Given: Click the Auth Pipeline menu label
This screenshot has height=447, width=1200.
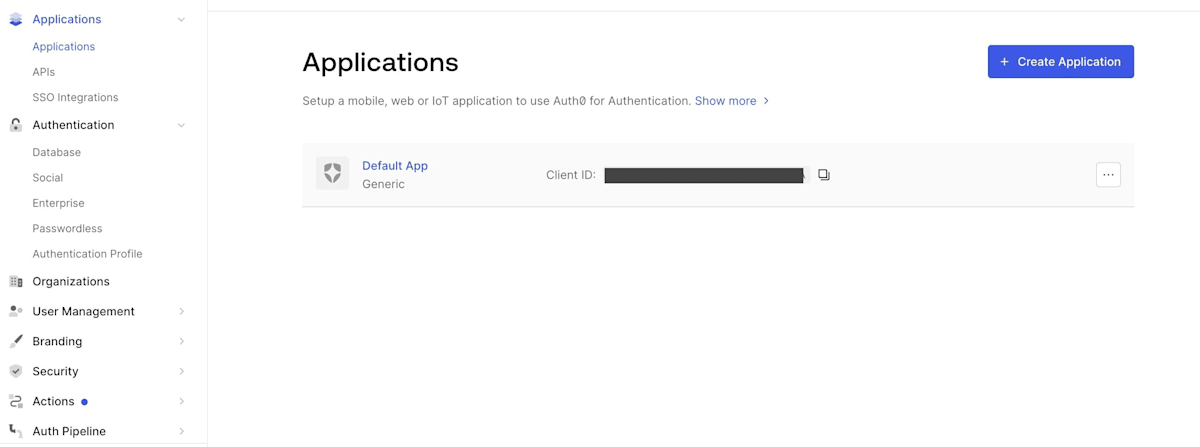Looking at the screenshot, I should click(69, 431).
